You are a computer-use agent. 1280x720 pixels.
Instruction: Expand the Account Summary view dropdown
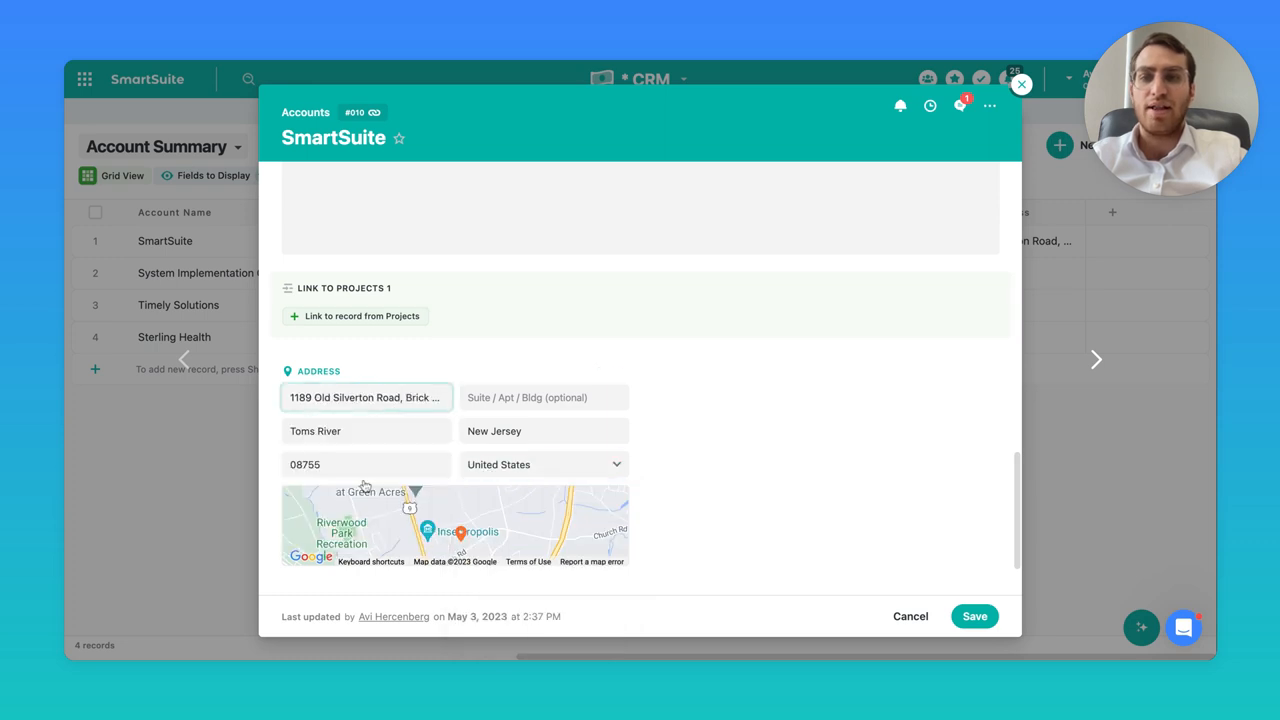coord(238,147)
